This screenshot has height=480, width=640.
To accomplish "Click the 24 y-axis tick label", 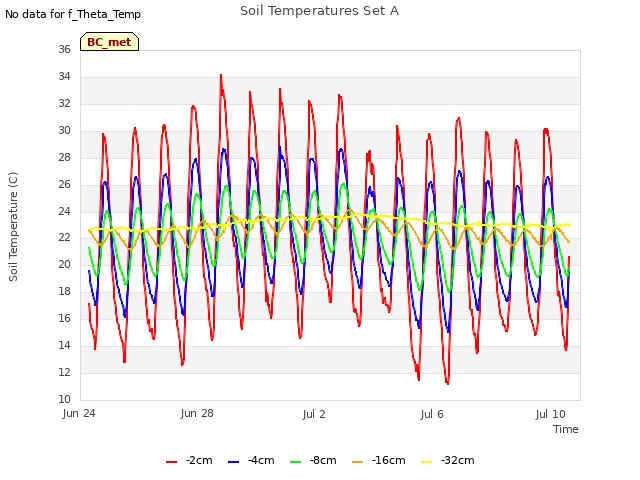I will tap(64, 211).
